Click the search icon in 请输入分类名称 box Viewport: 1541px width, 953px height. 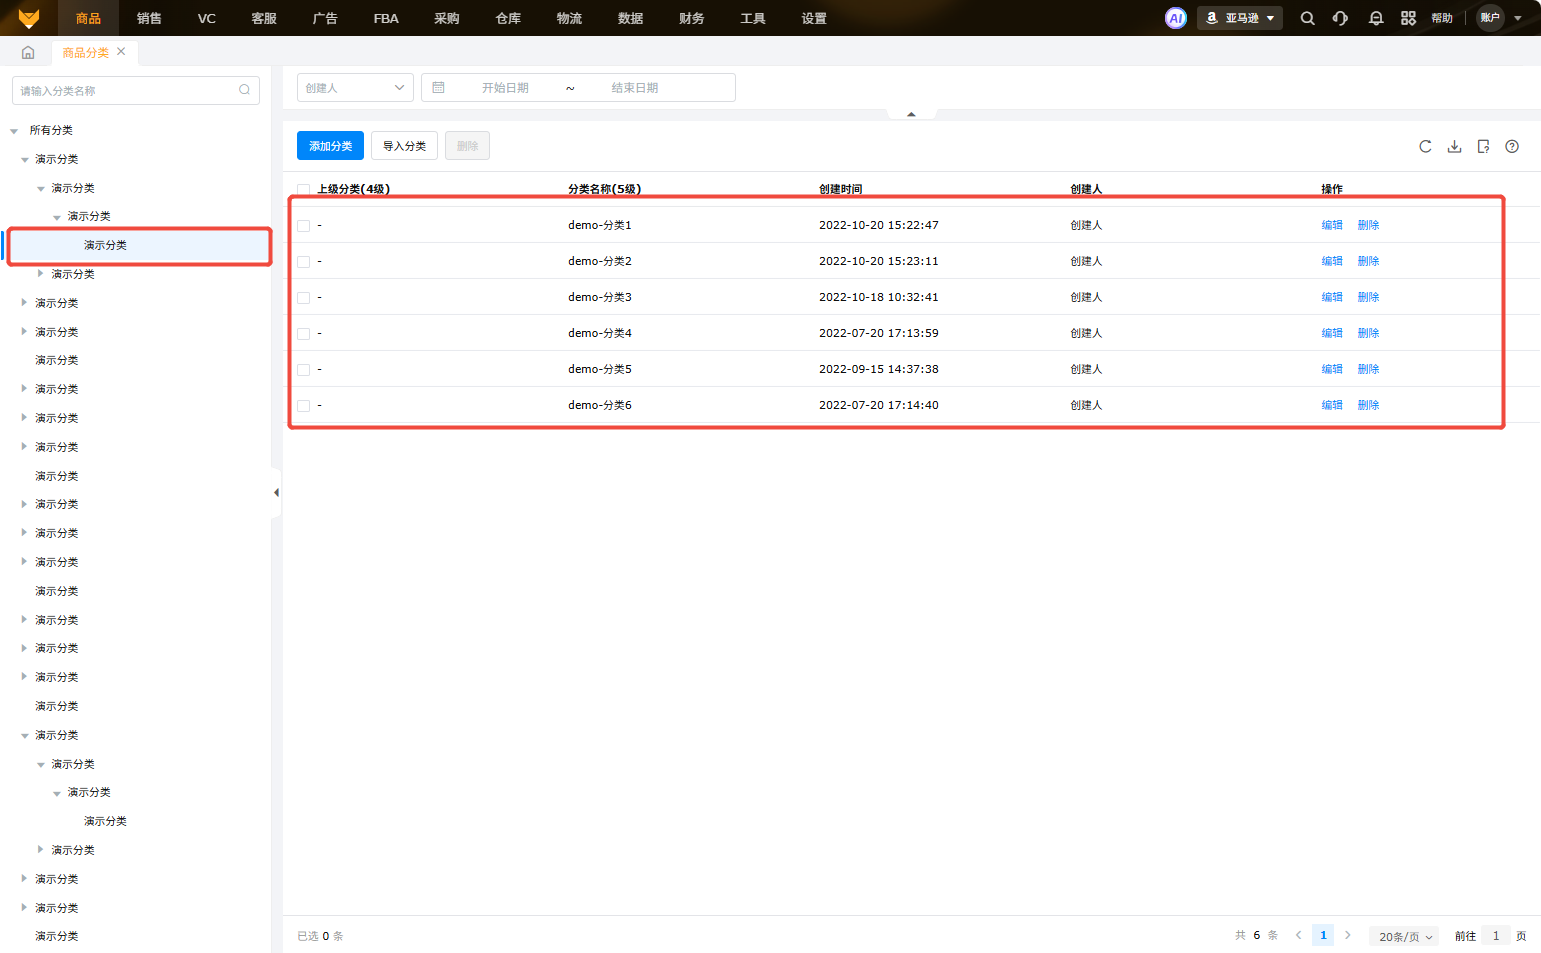click(x=244, y=90)
